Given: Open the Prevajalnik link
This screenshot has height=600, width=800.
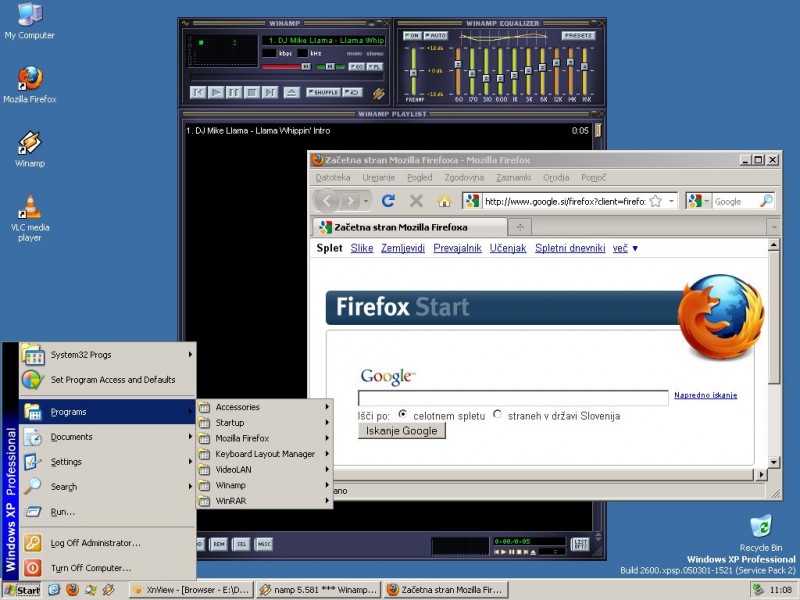Looking at the screenshot, I should [x=457, y=248].
